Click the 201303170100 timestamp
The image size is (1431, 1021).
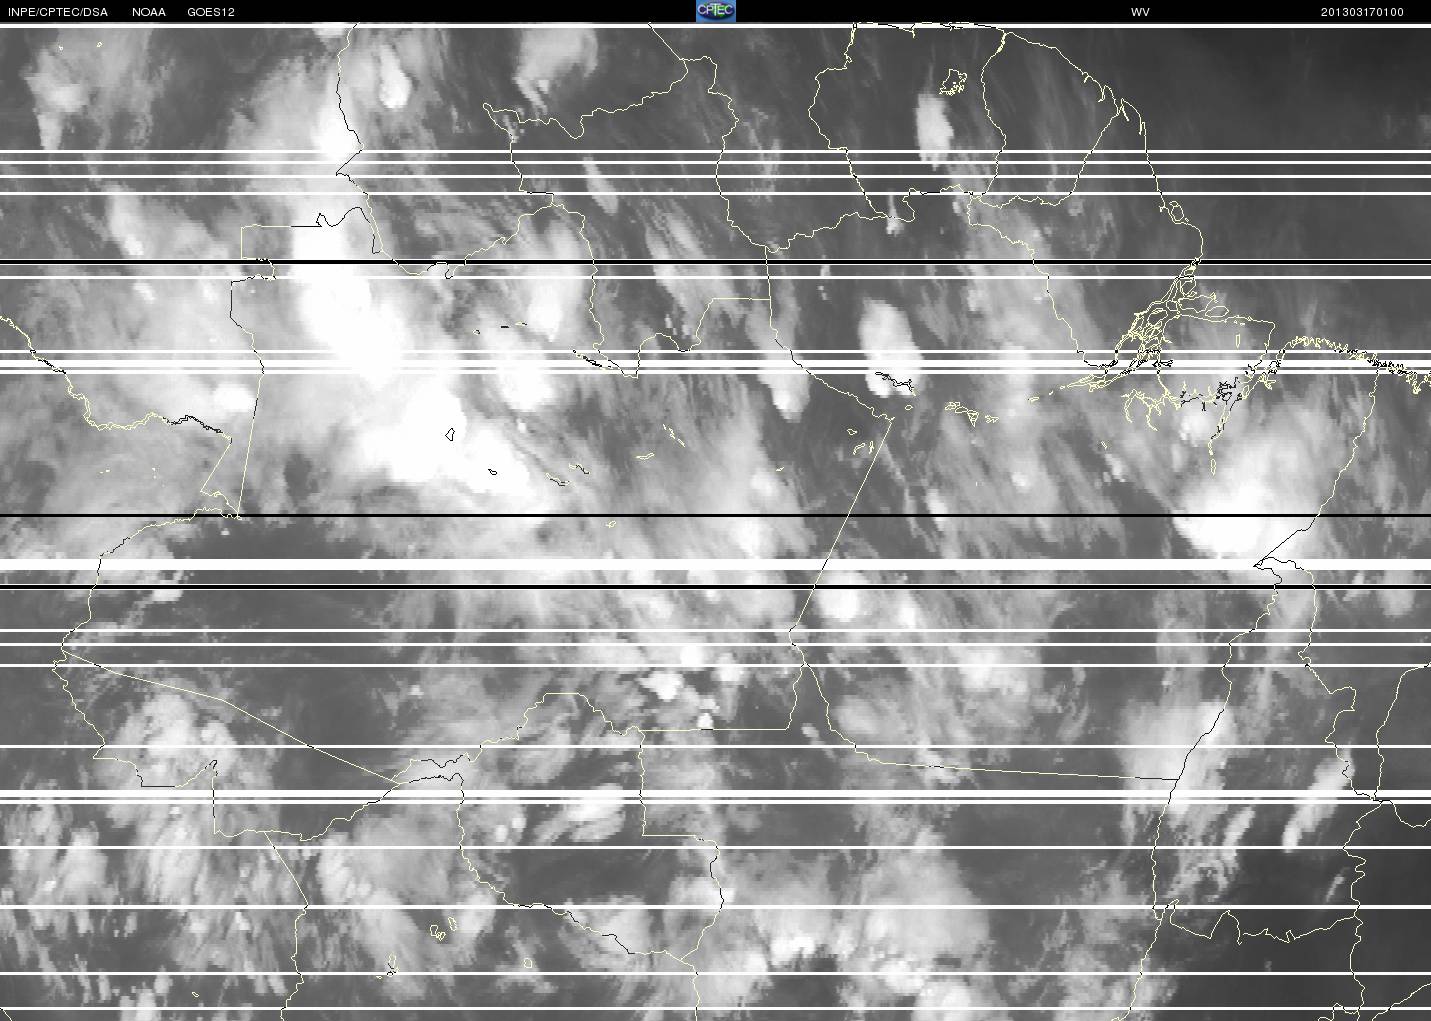[x=1362, y=12]
